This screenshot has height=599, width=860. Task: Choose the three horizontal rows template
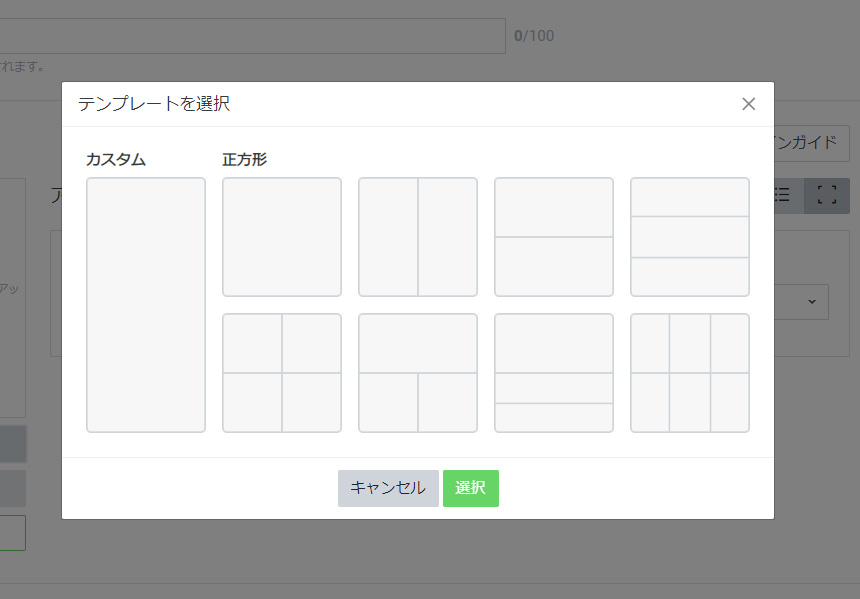(x=690, y=237)
